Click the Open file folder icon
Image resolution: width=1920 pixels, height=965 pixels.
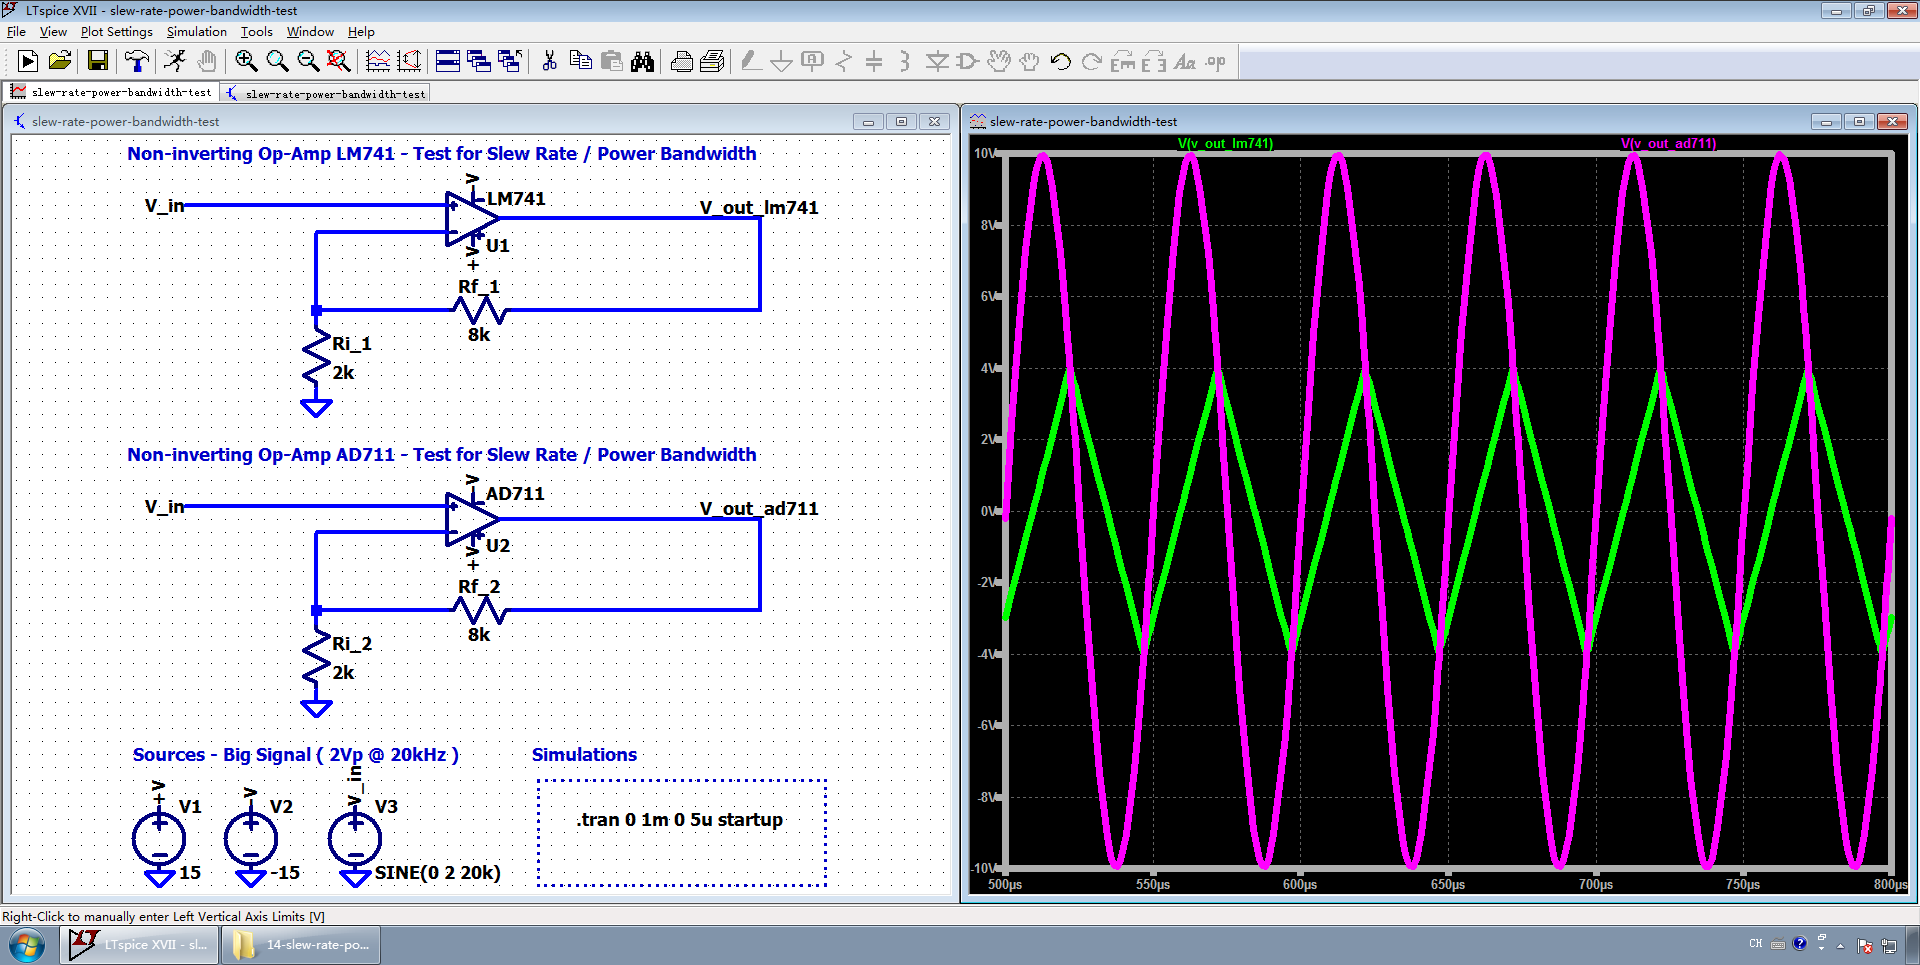pos(60,62)
